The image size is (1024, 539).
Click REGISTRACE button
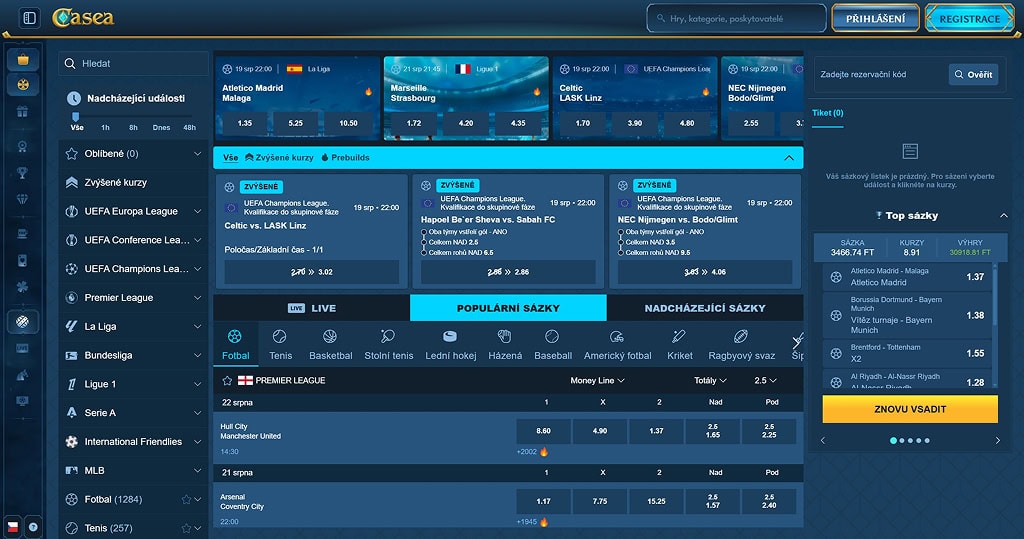969,18
